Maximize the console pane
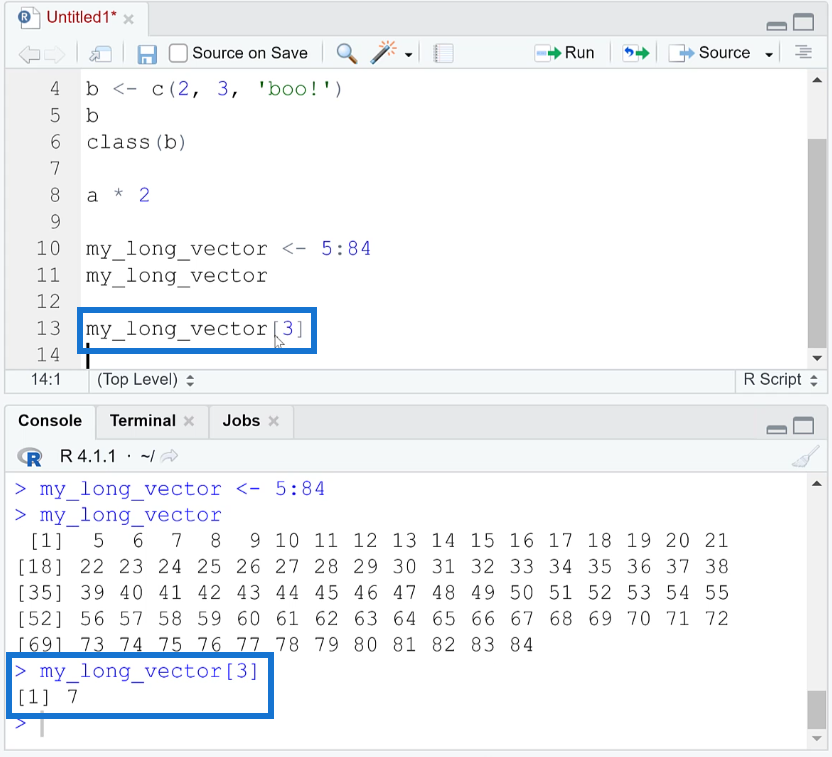This screenshot has width=832, height=757. [804, 425]
